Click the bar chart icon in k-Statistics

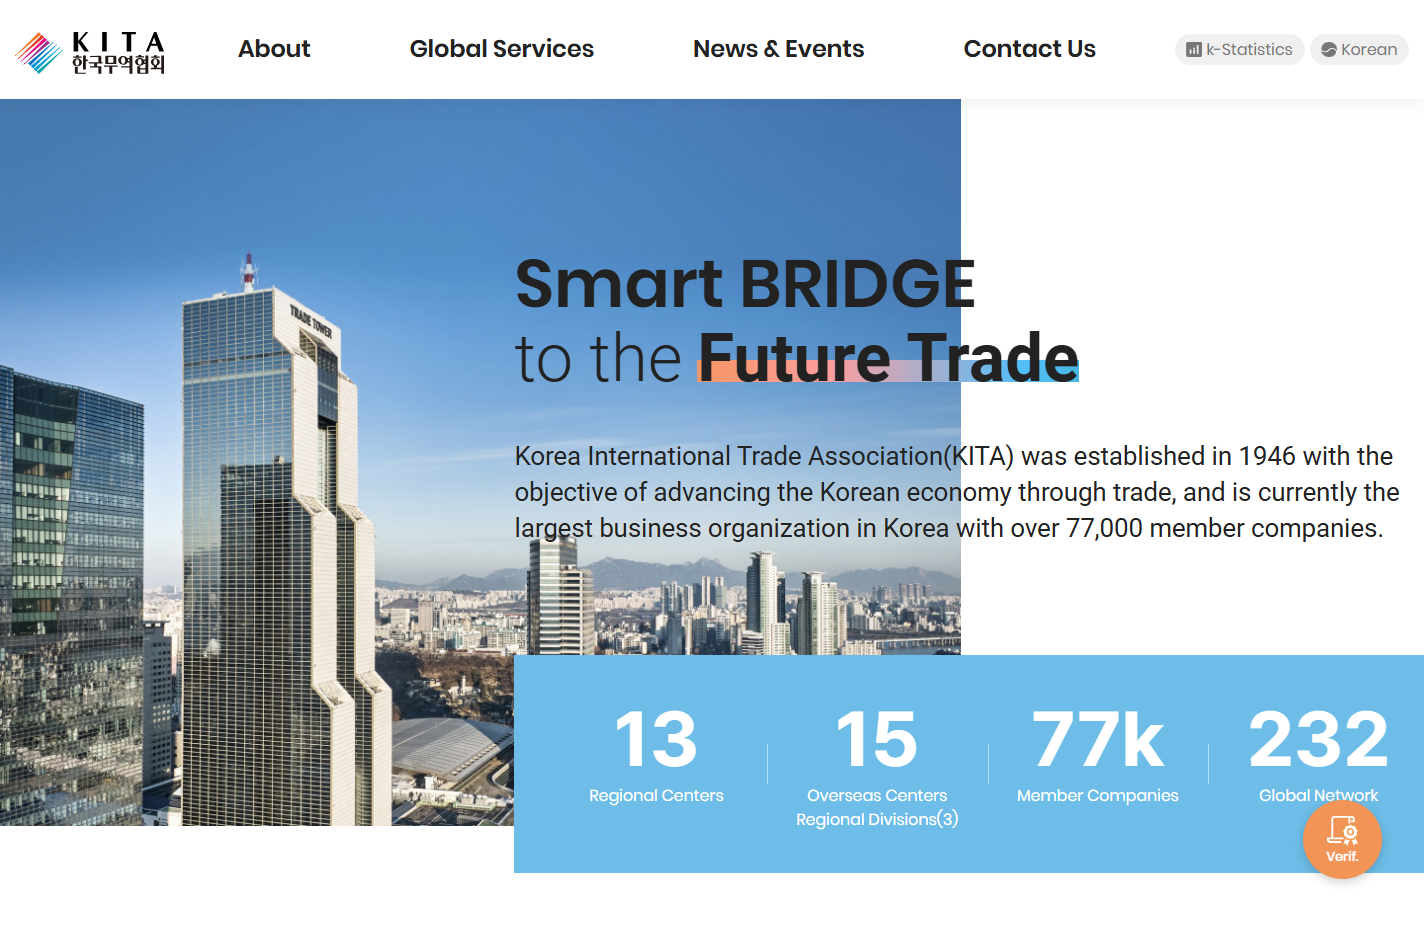pos(1193,49)
